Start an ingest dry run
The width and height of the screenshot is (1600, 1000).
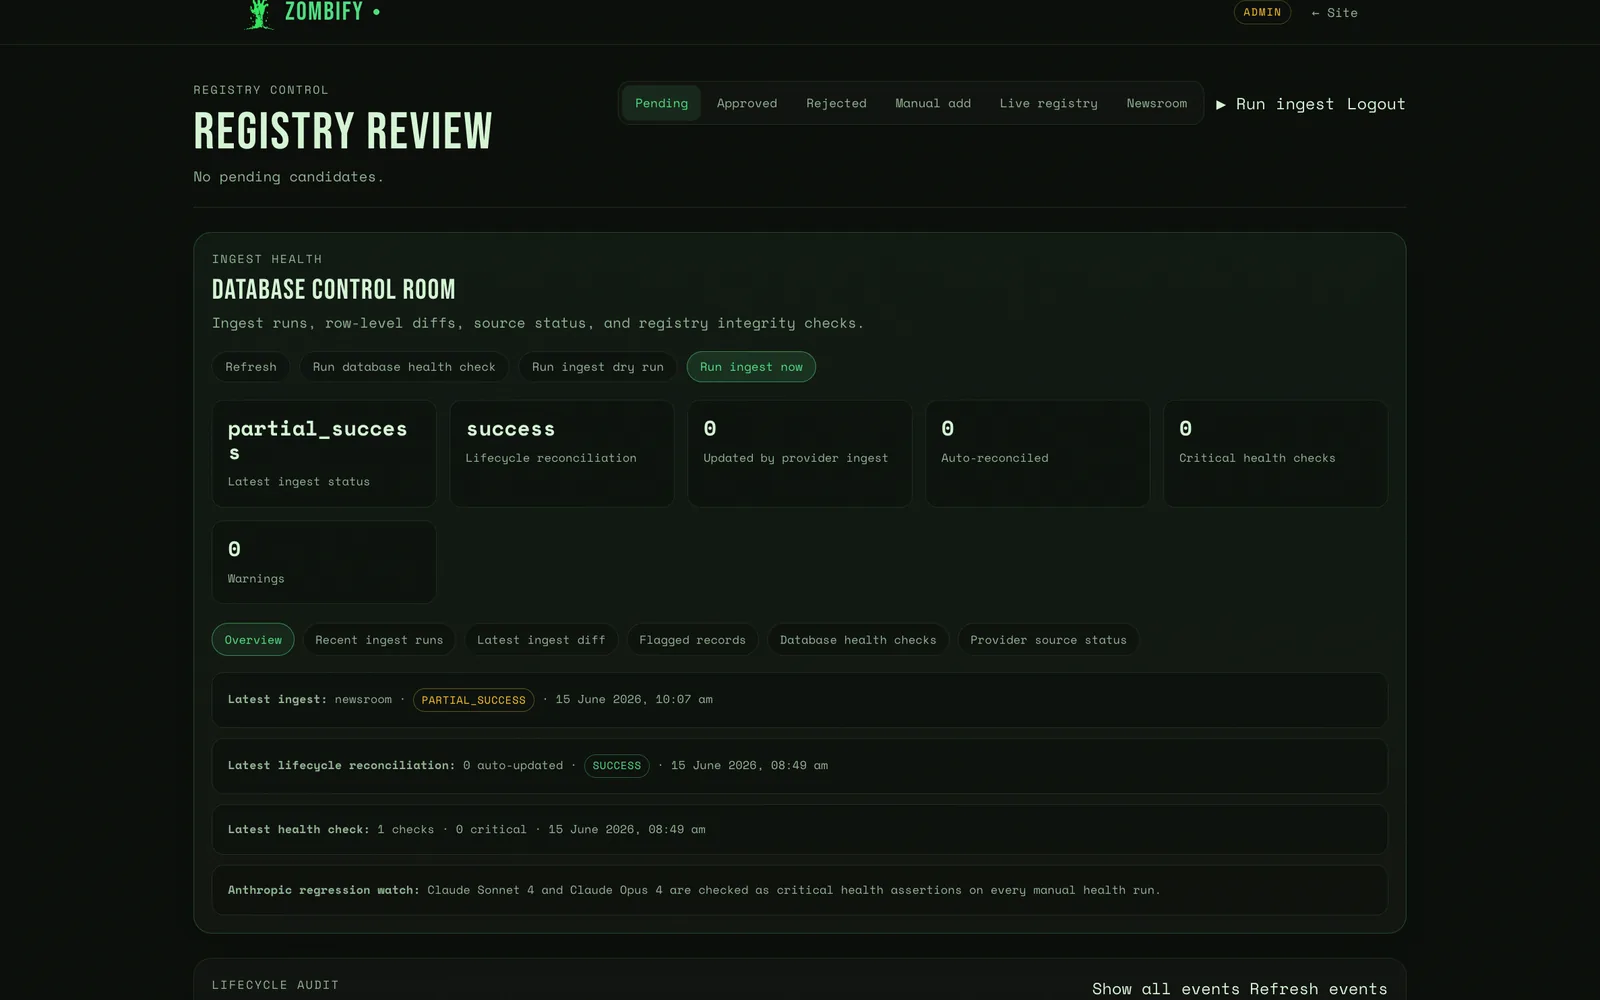click(598, 367)
